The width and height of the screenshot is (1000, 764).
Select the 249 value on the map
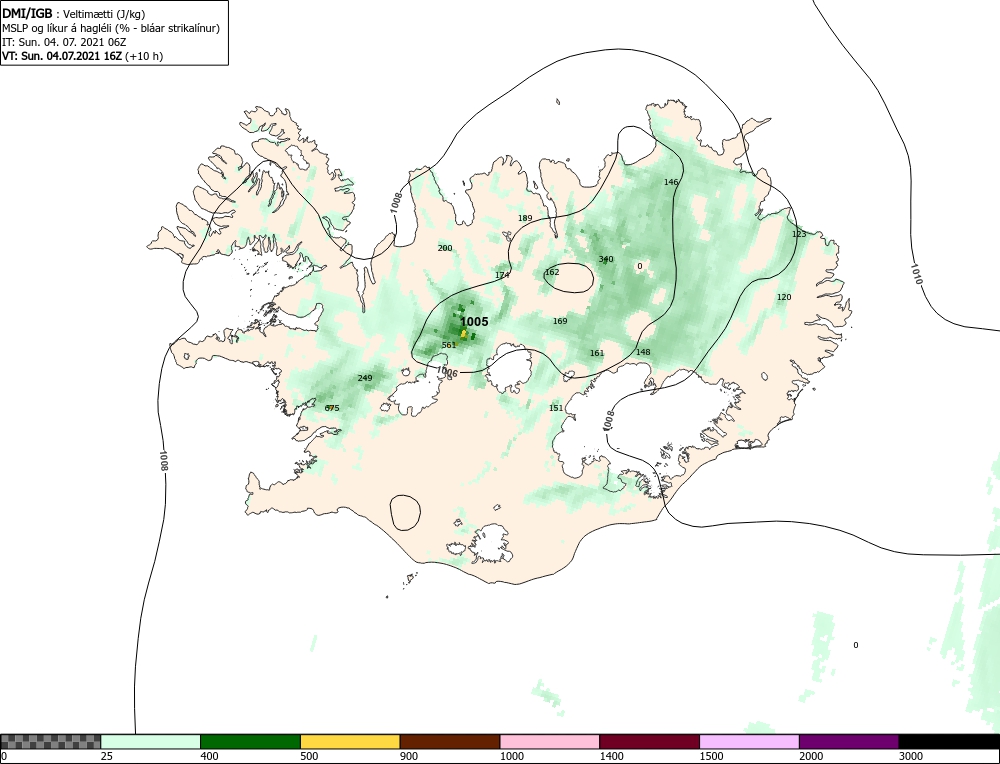click(x=365, y=378)
